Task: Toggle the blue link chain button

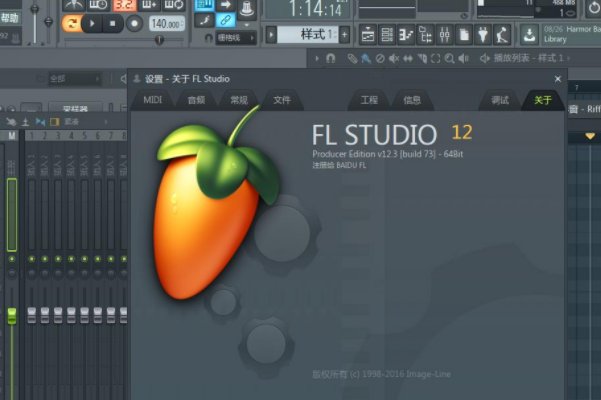Action: (x=226, y=20)
